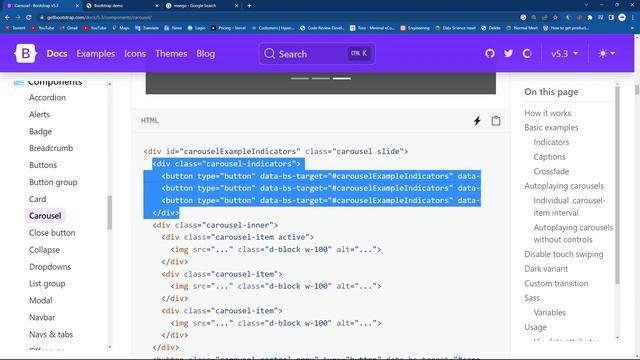The width and height of the screenshot is (640, 360).
Task: Click the browser back arrow
Action: coord(7,18)
